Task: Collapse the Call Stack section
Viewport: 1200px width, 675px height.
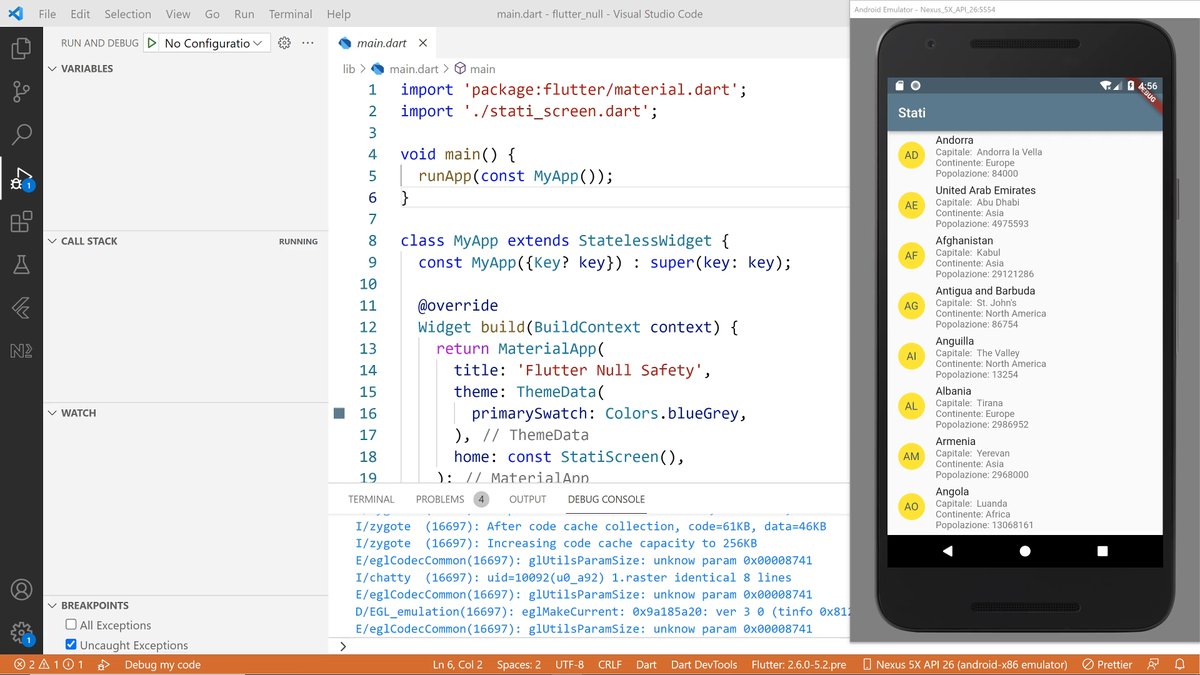Action: (88, 241)
